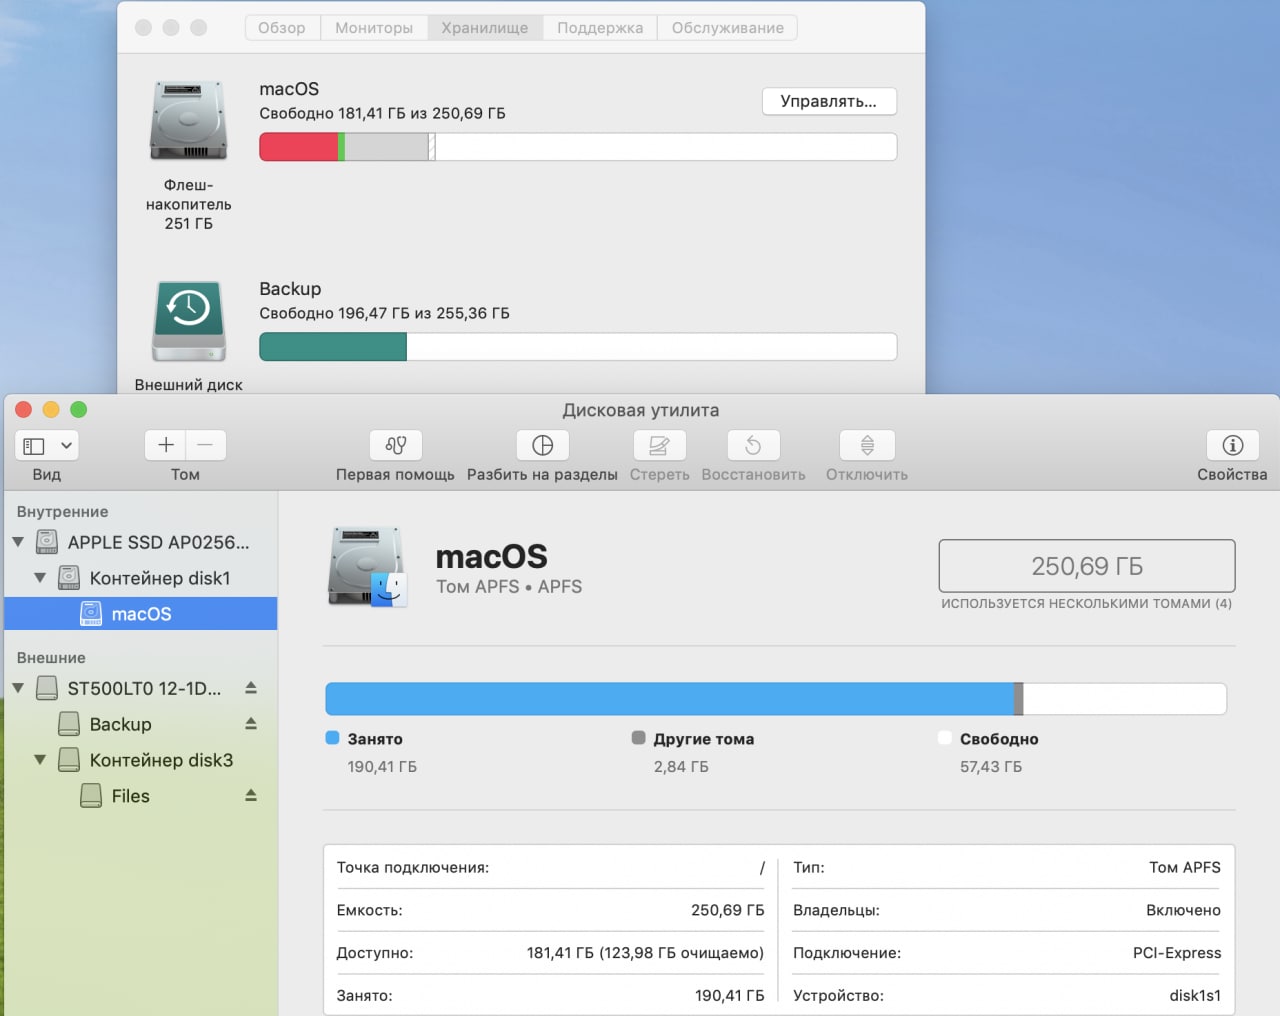The height and width of the screenshot is (1016, 1280).
Task: Collapse the APPLE SSD tree item
Action: 18,542
